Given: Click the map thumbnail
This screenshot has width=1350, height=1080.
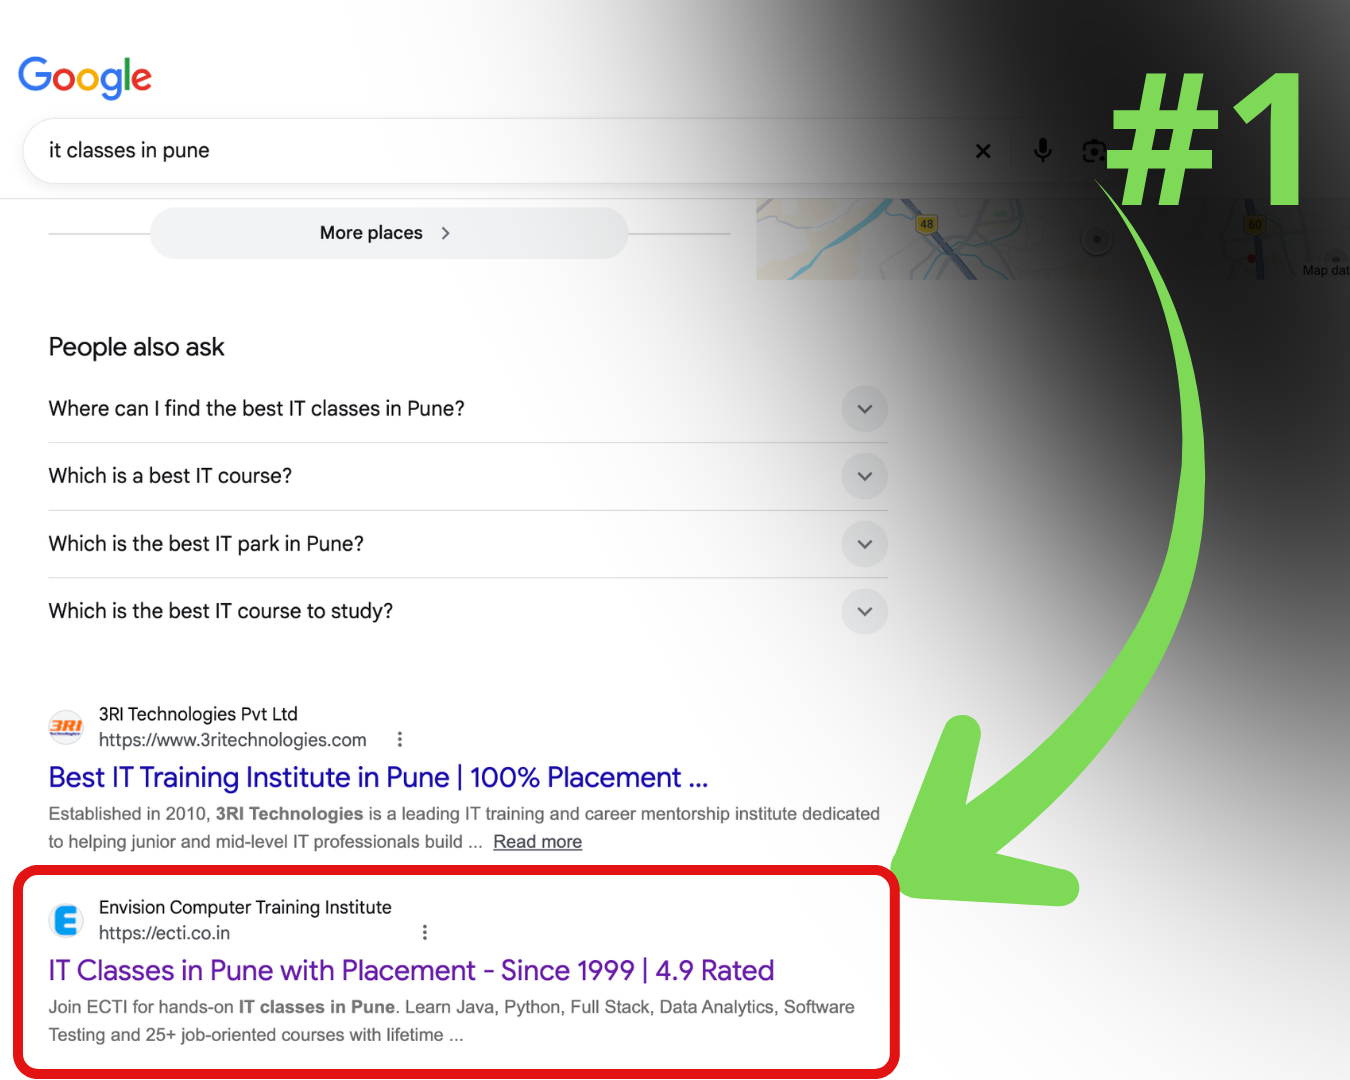Looking at the screenshot, I should click(x=1052, y=239).
